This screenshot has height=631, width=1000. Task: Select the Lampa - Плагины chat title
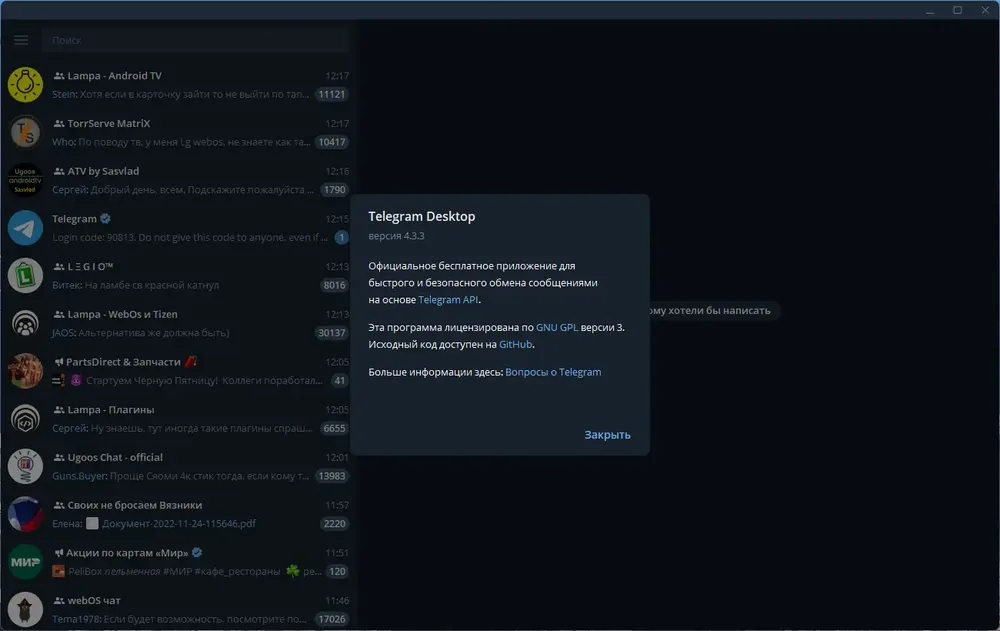click(x=110, y=410)
